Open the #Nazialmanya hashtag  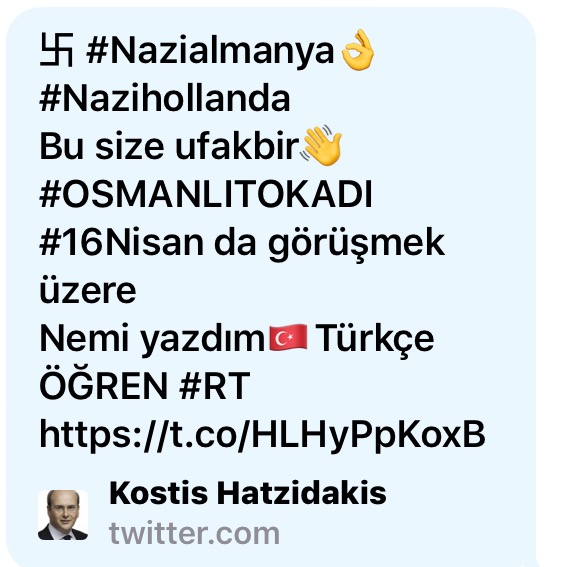point(210,51)
